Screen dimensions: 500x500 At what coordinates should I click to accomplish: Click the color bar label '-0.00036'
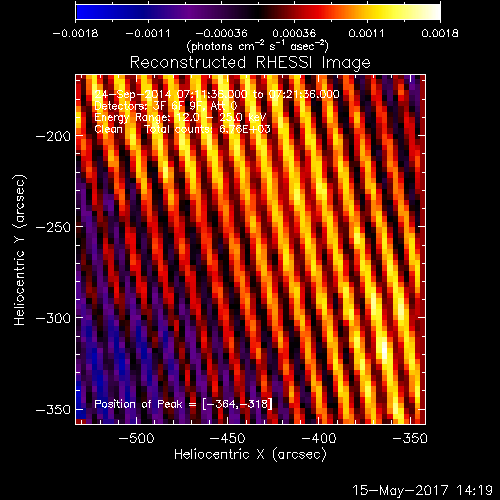[x=221, y=33]
